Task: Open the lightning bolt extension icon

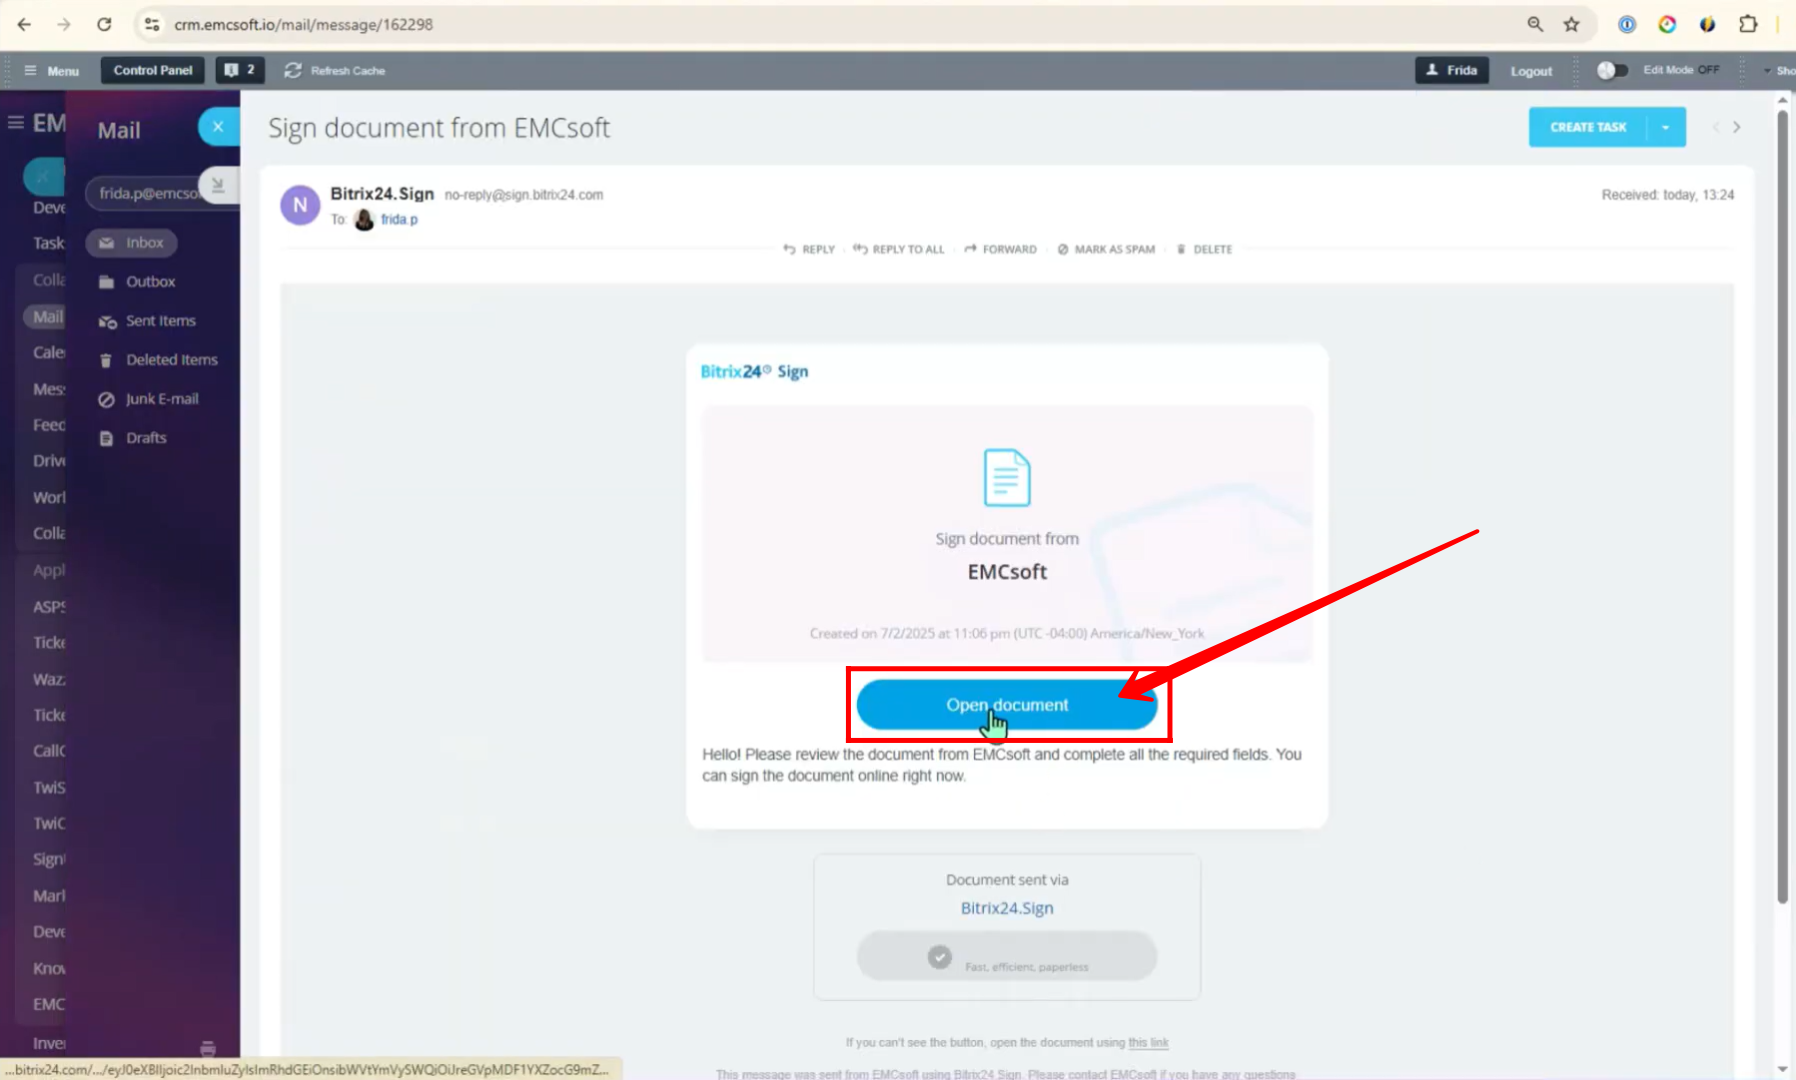Action: pyautogui.click(x=1707, y=24)
